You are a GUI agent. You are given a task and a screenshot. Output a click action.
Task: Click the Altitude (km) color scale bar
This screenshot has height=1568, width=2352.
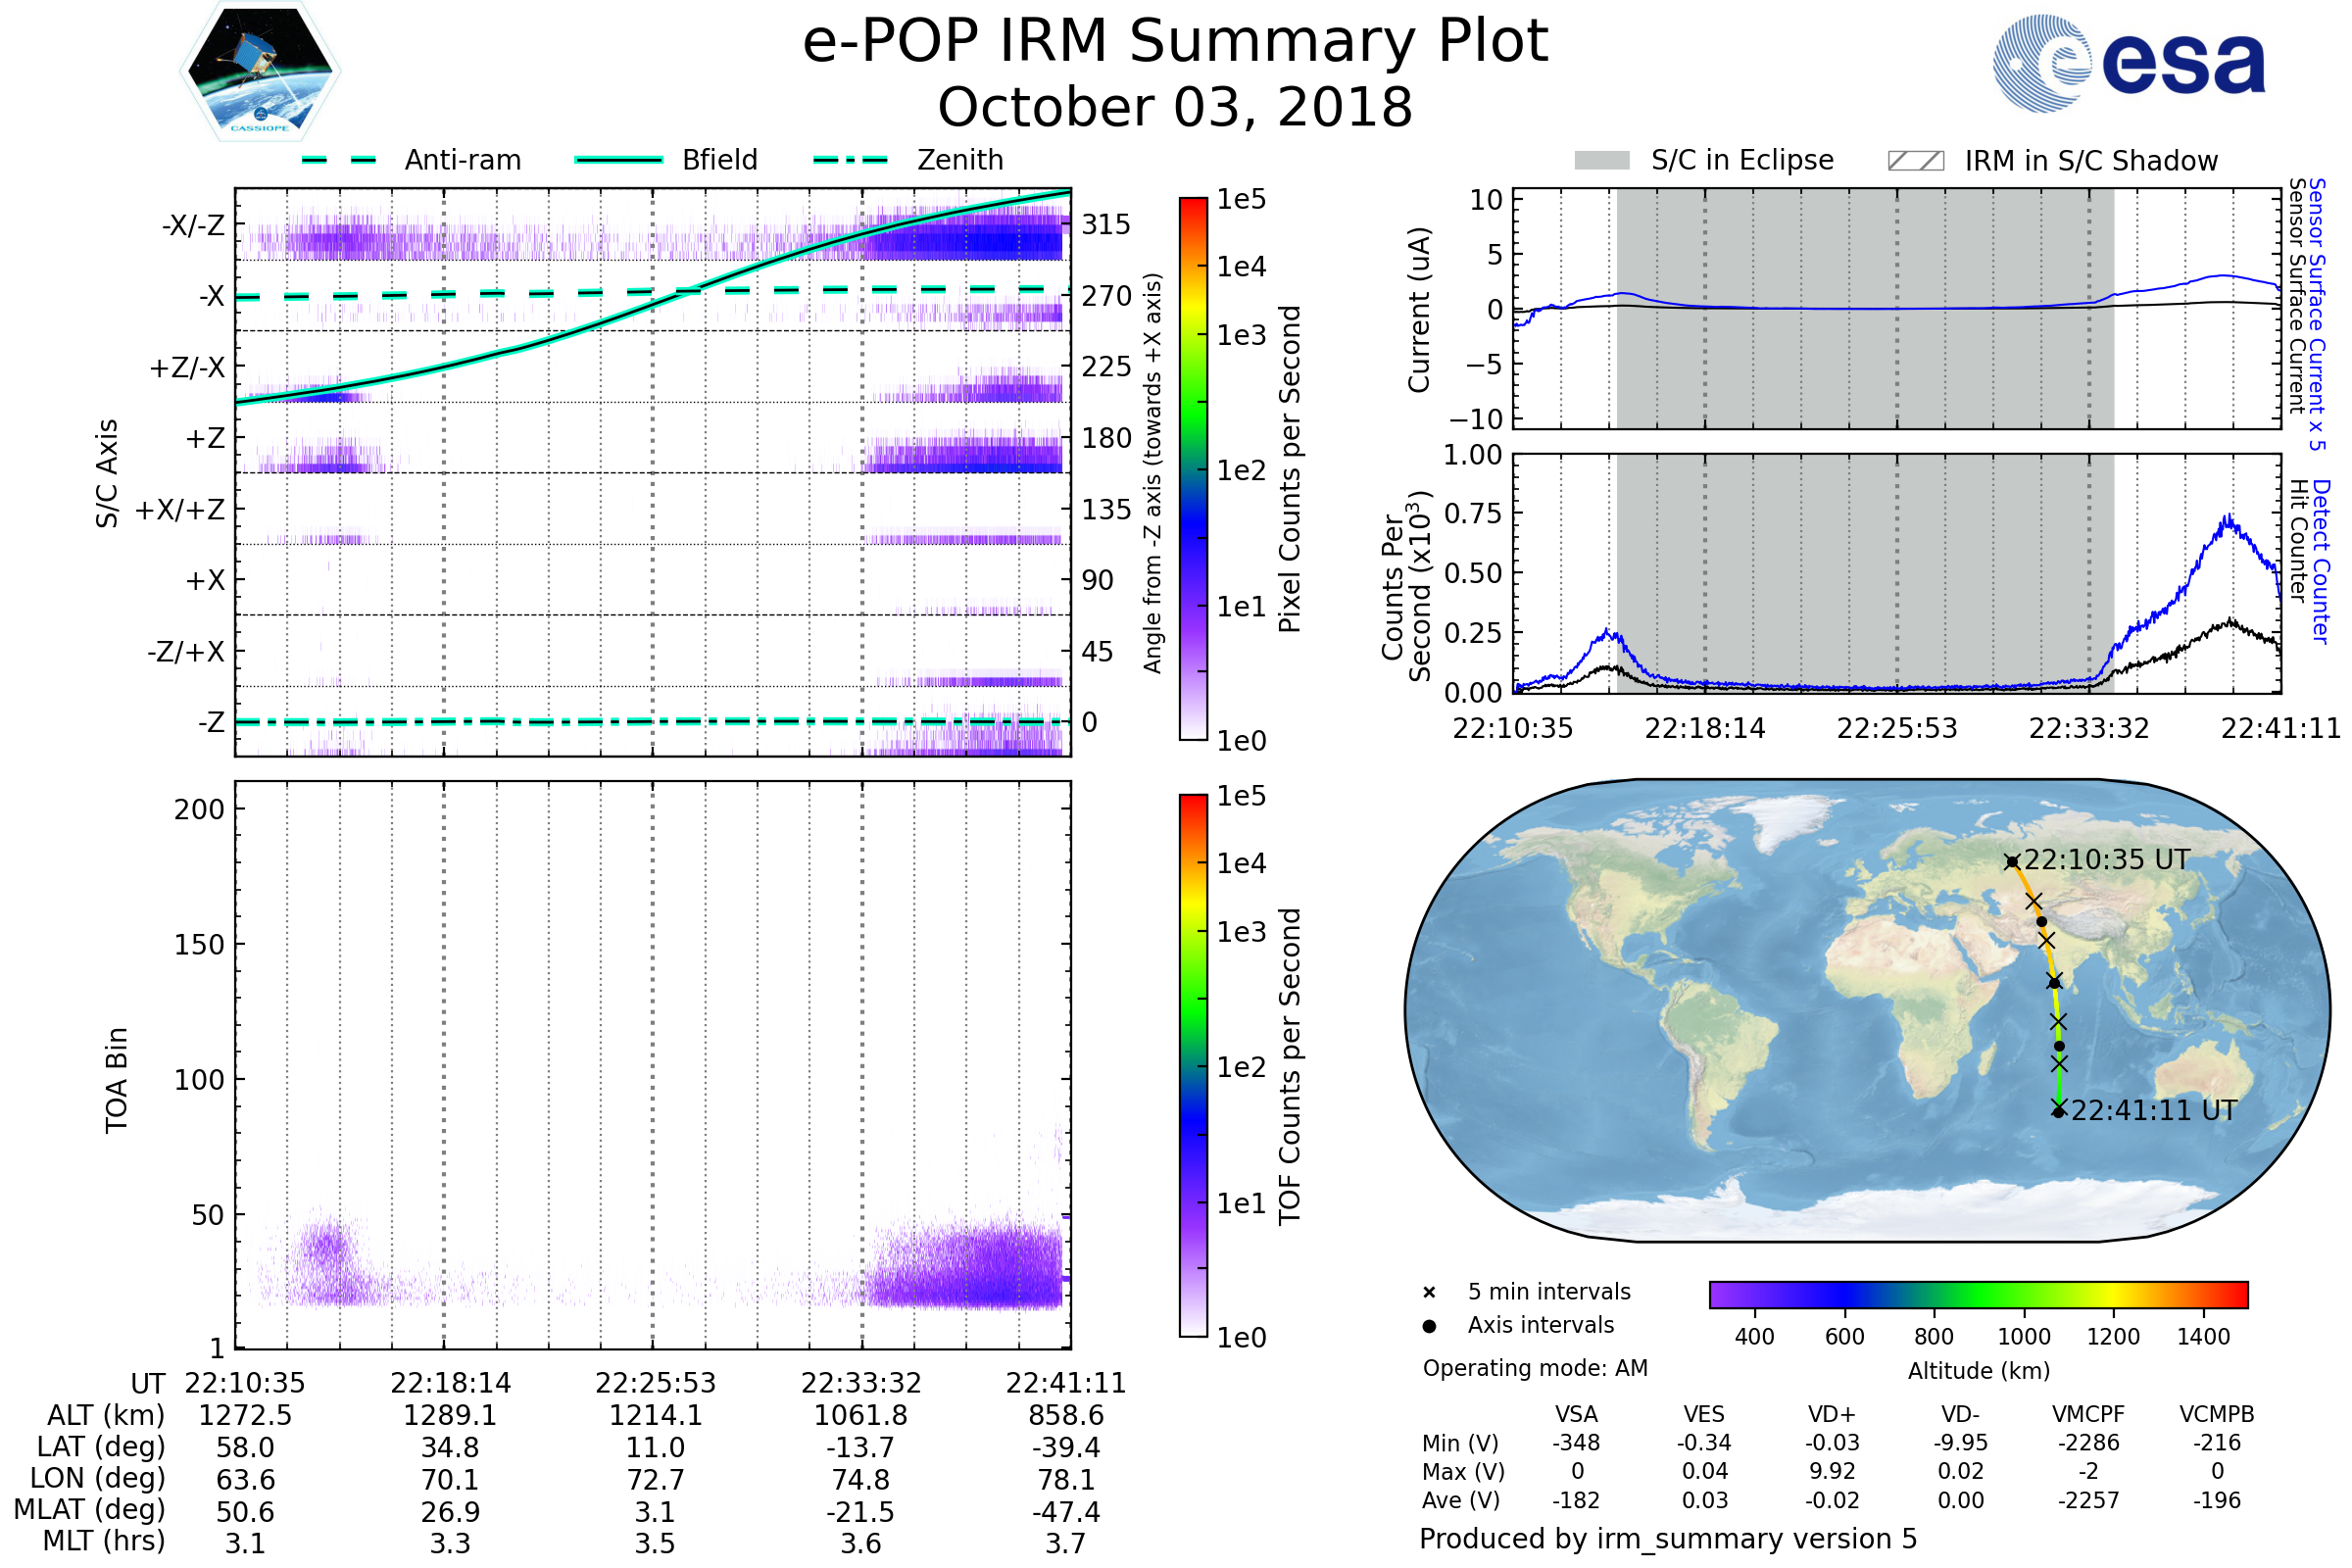point(1978,1295)
